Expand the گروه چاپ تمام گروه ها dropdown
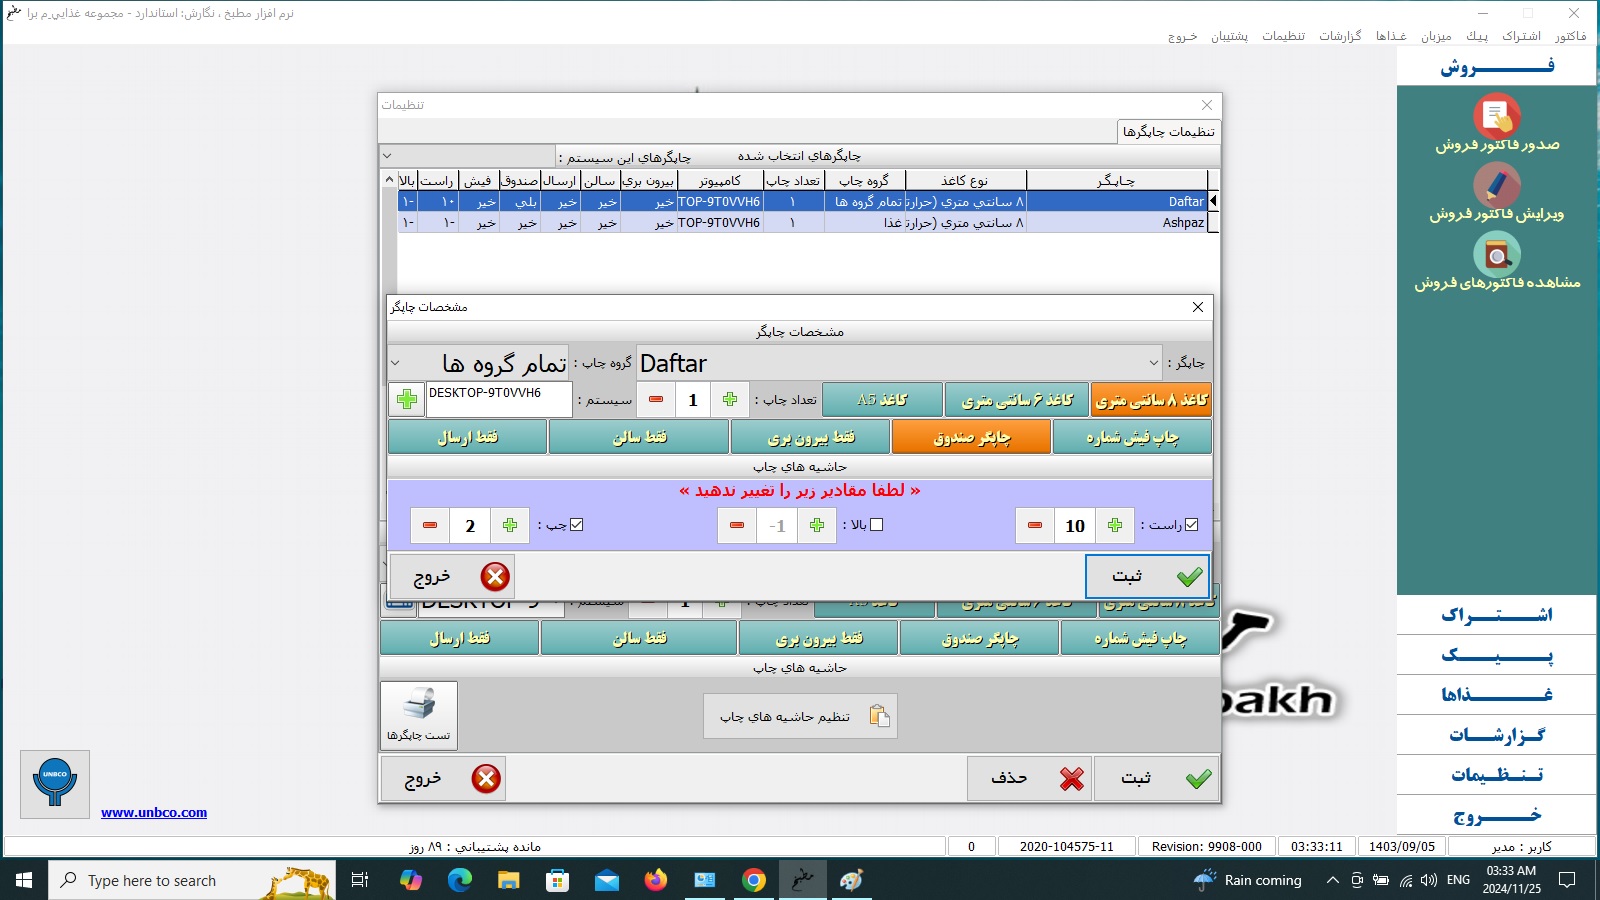 [395, 363]
